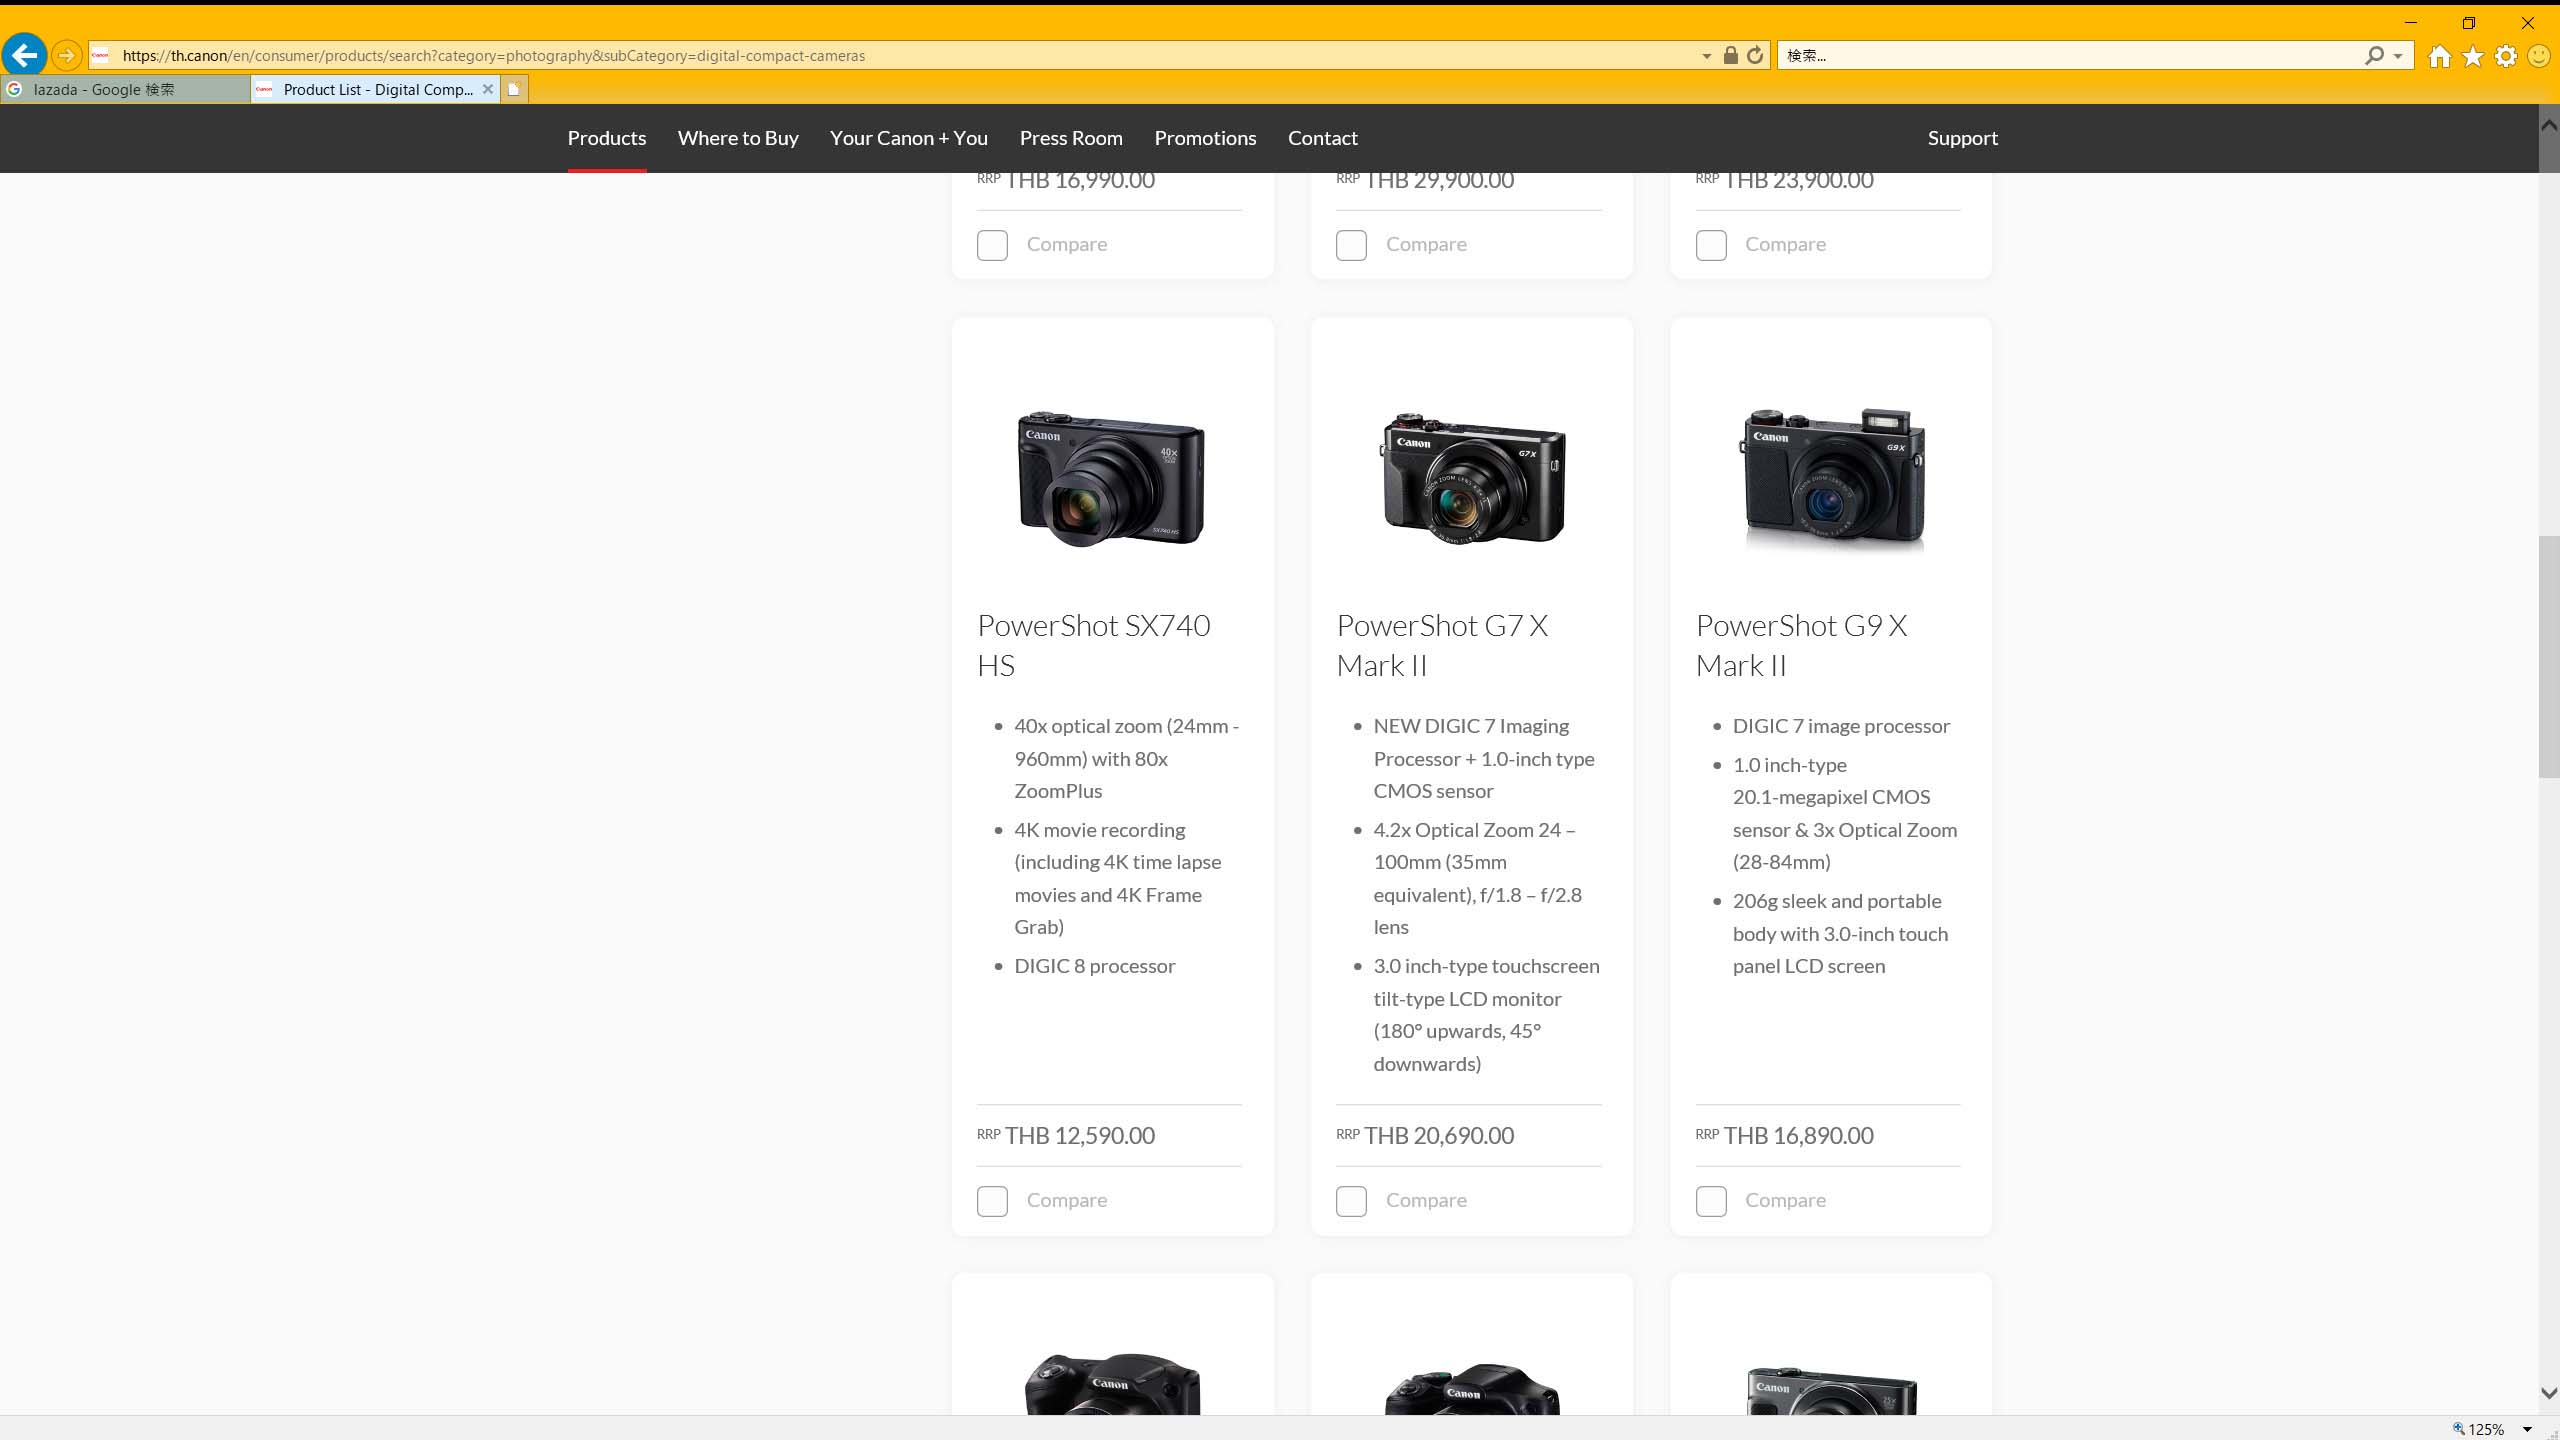Open the Where to Buy menu

[738, 138]
